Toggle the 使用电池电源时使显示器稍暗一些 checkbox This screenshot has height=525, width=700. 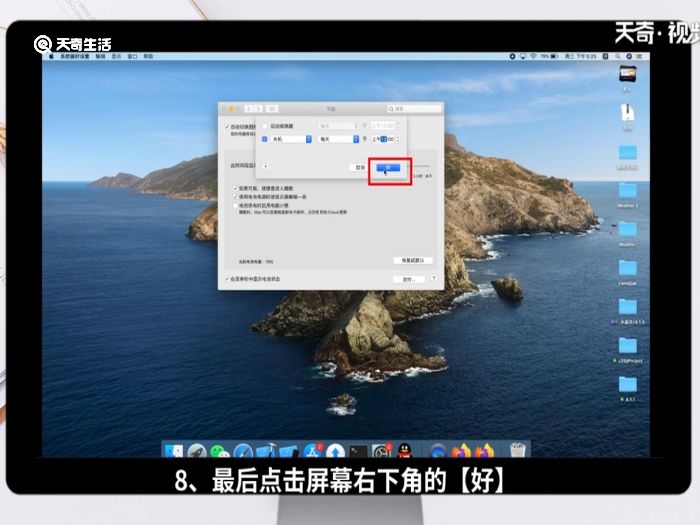(x=235, y=197)
